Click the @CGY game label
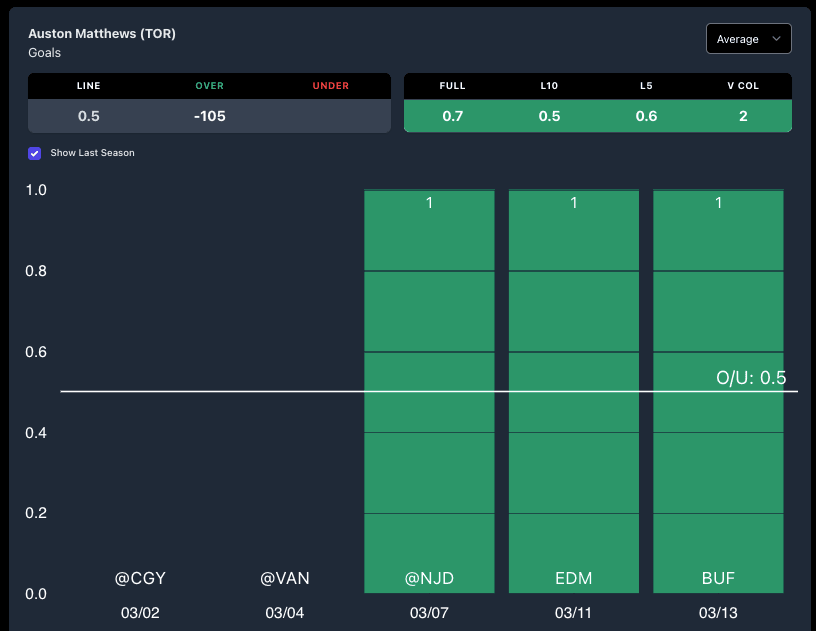 pos(140,578)
